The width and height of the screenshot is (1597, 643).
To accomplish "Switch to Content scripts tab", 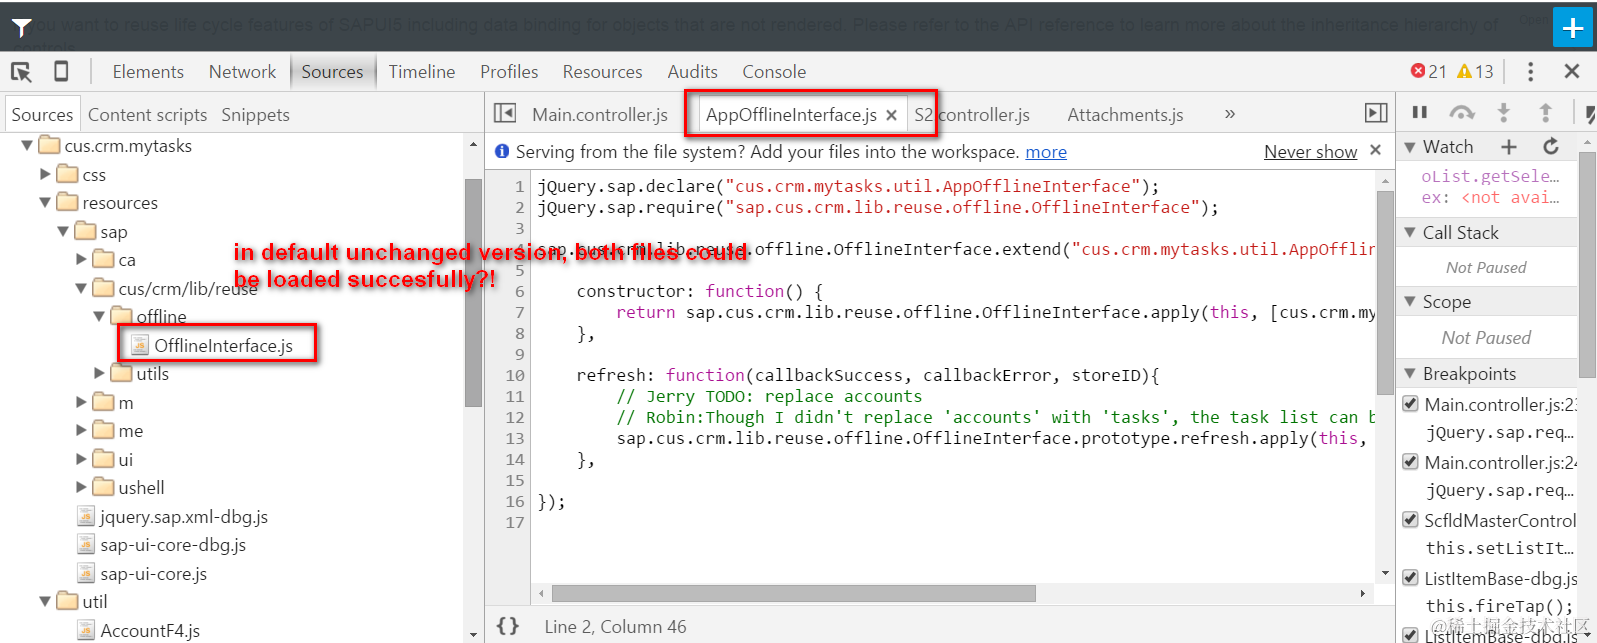I will pos(147,115).
